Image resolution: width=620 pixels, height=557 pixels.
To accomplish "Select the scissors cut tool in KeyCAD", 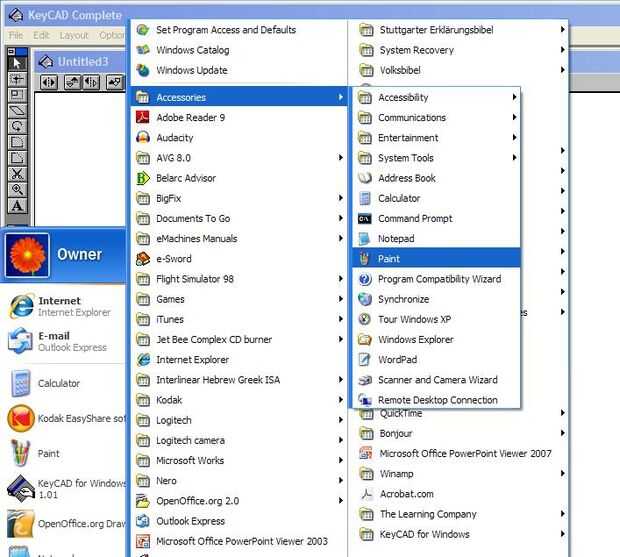I will pyautogui.click(x=17, y=174).
